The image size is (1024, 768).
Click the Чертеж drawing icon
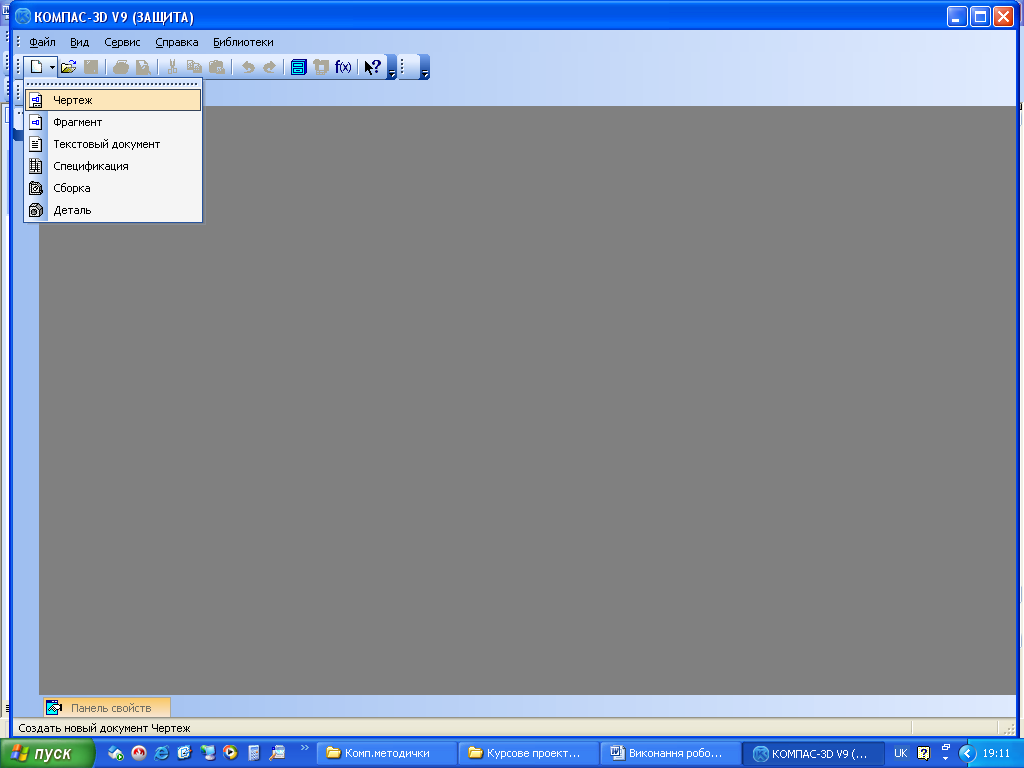[x=37, y=101]
